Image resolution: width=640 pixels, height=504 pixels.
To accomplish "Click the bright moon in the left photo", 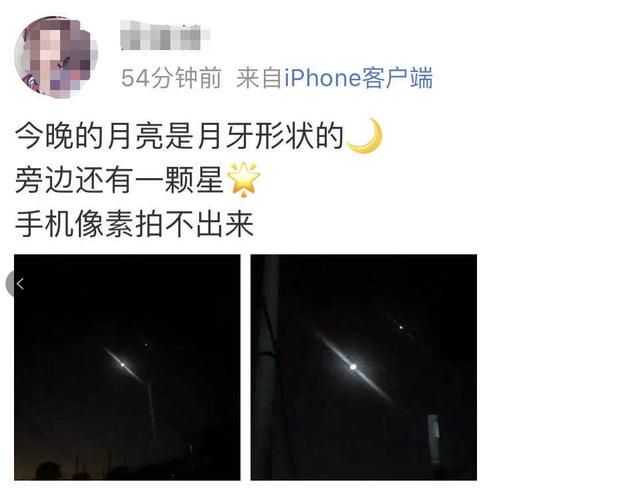I will pos(122,364).
